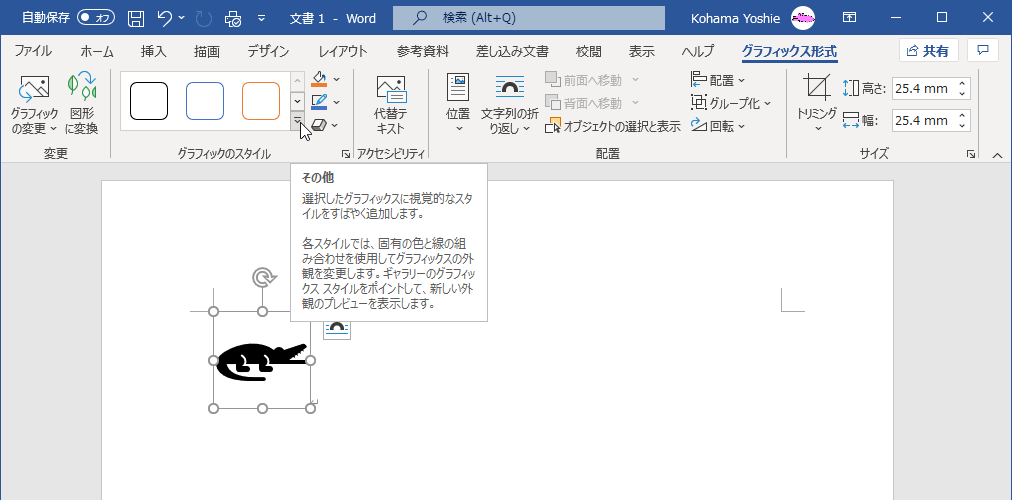Click the style gallery next row arrow

(x=298, y=101)
